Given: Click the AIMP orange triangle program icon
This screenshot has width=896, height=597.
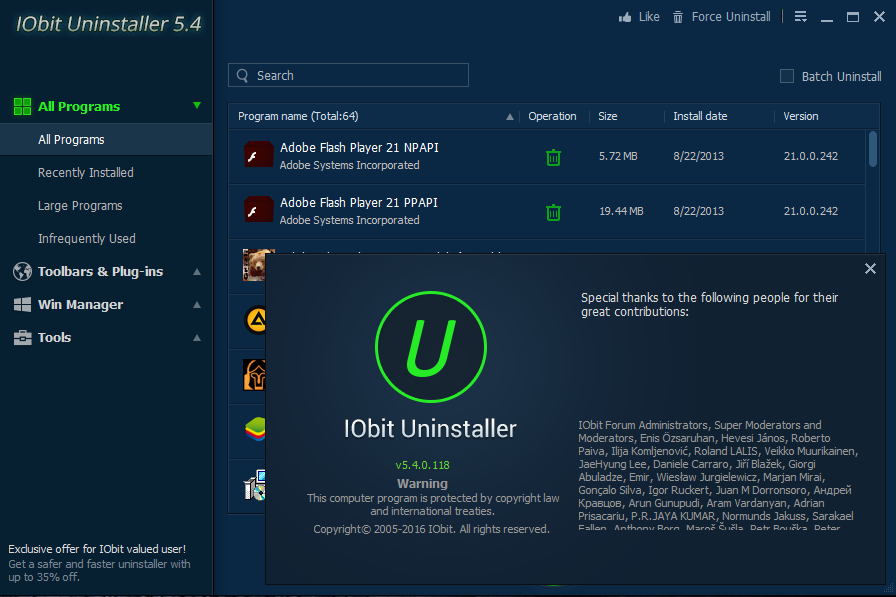Looking at the screenshot, I should (255, 320).
